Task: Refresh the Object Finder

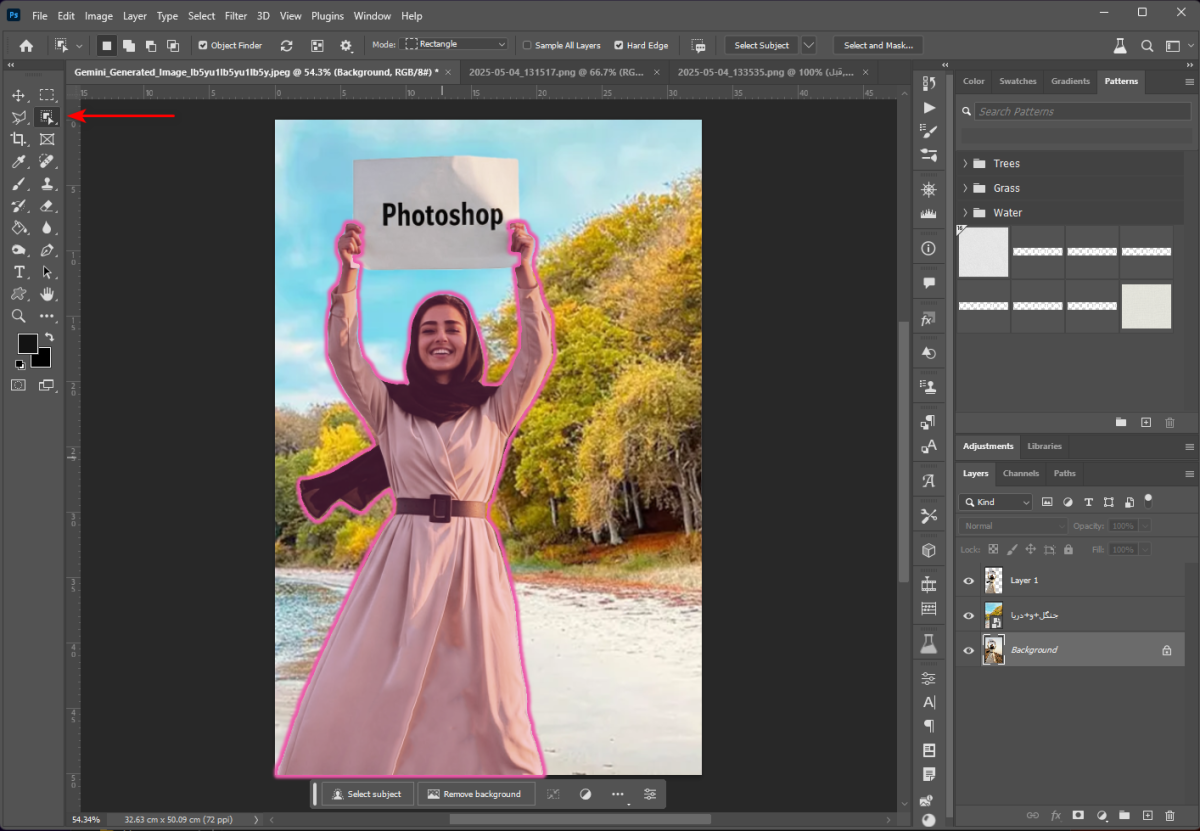Action: click(287, 45)
